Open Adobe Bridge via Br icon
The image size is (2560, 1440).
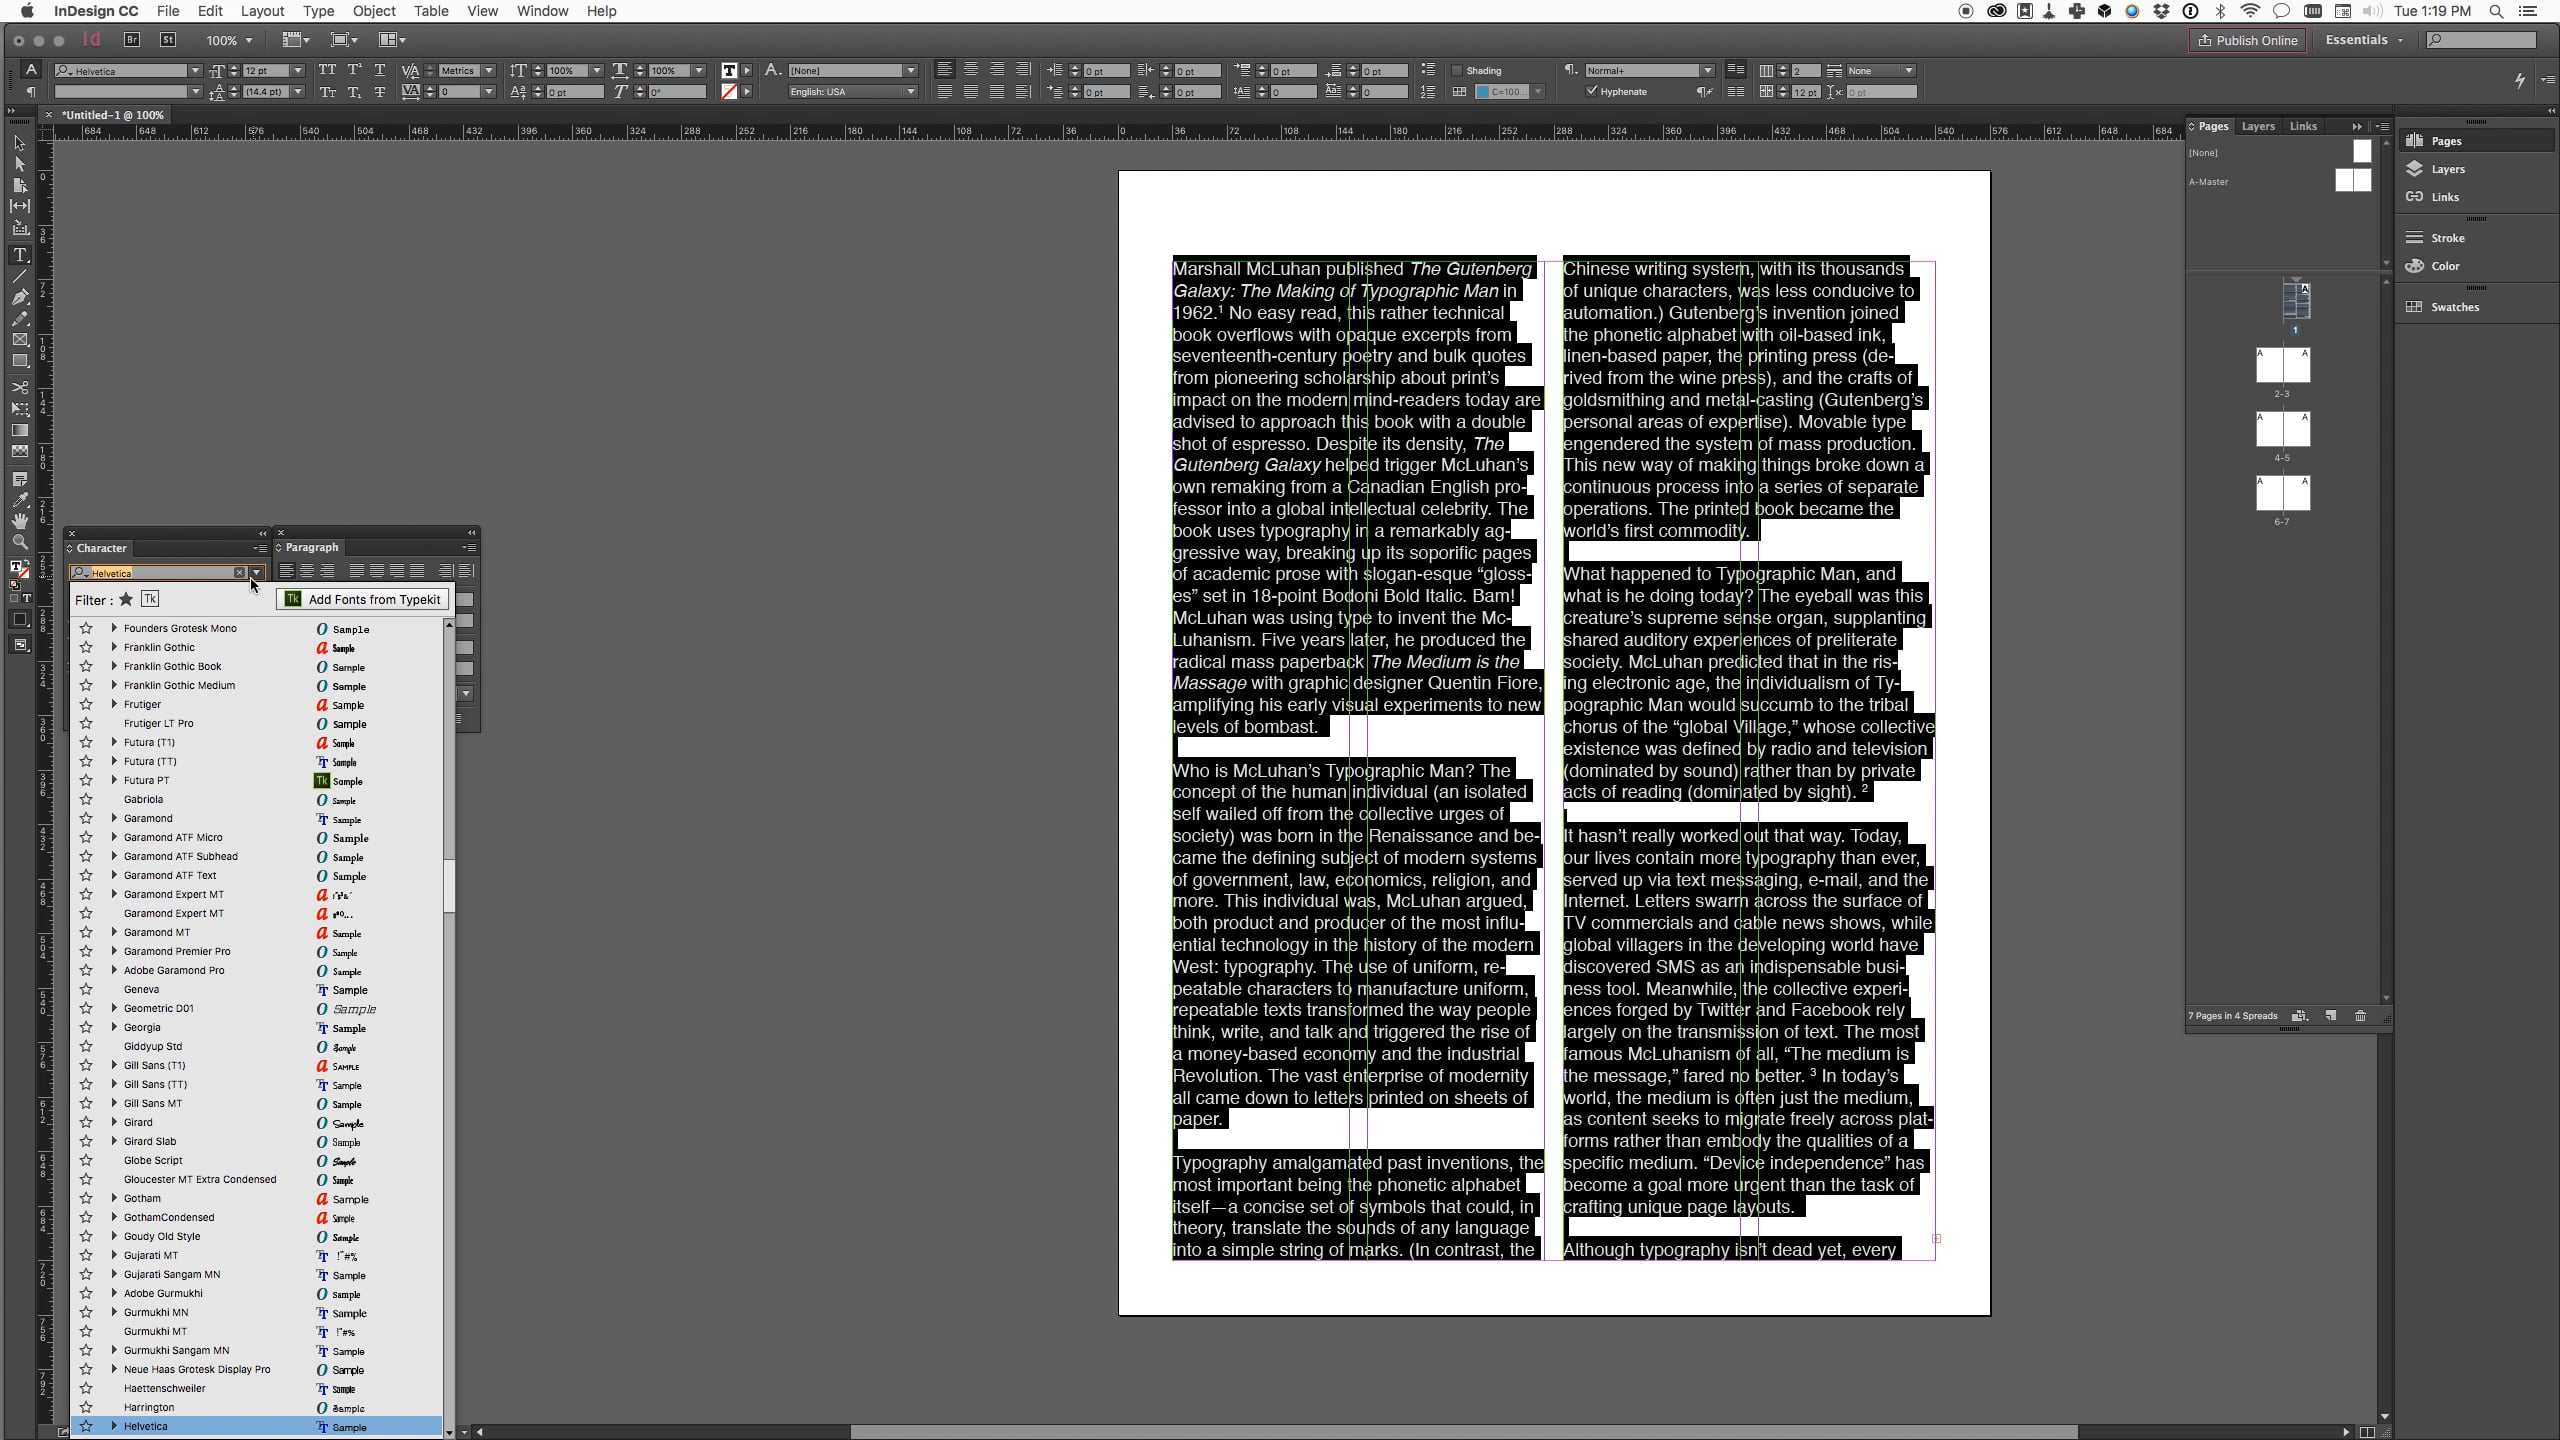[x=132, y=40]
